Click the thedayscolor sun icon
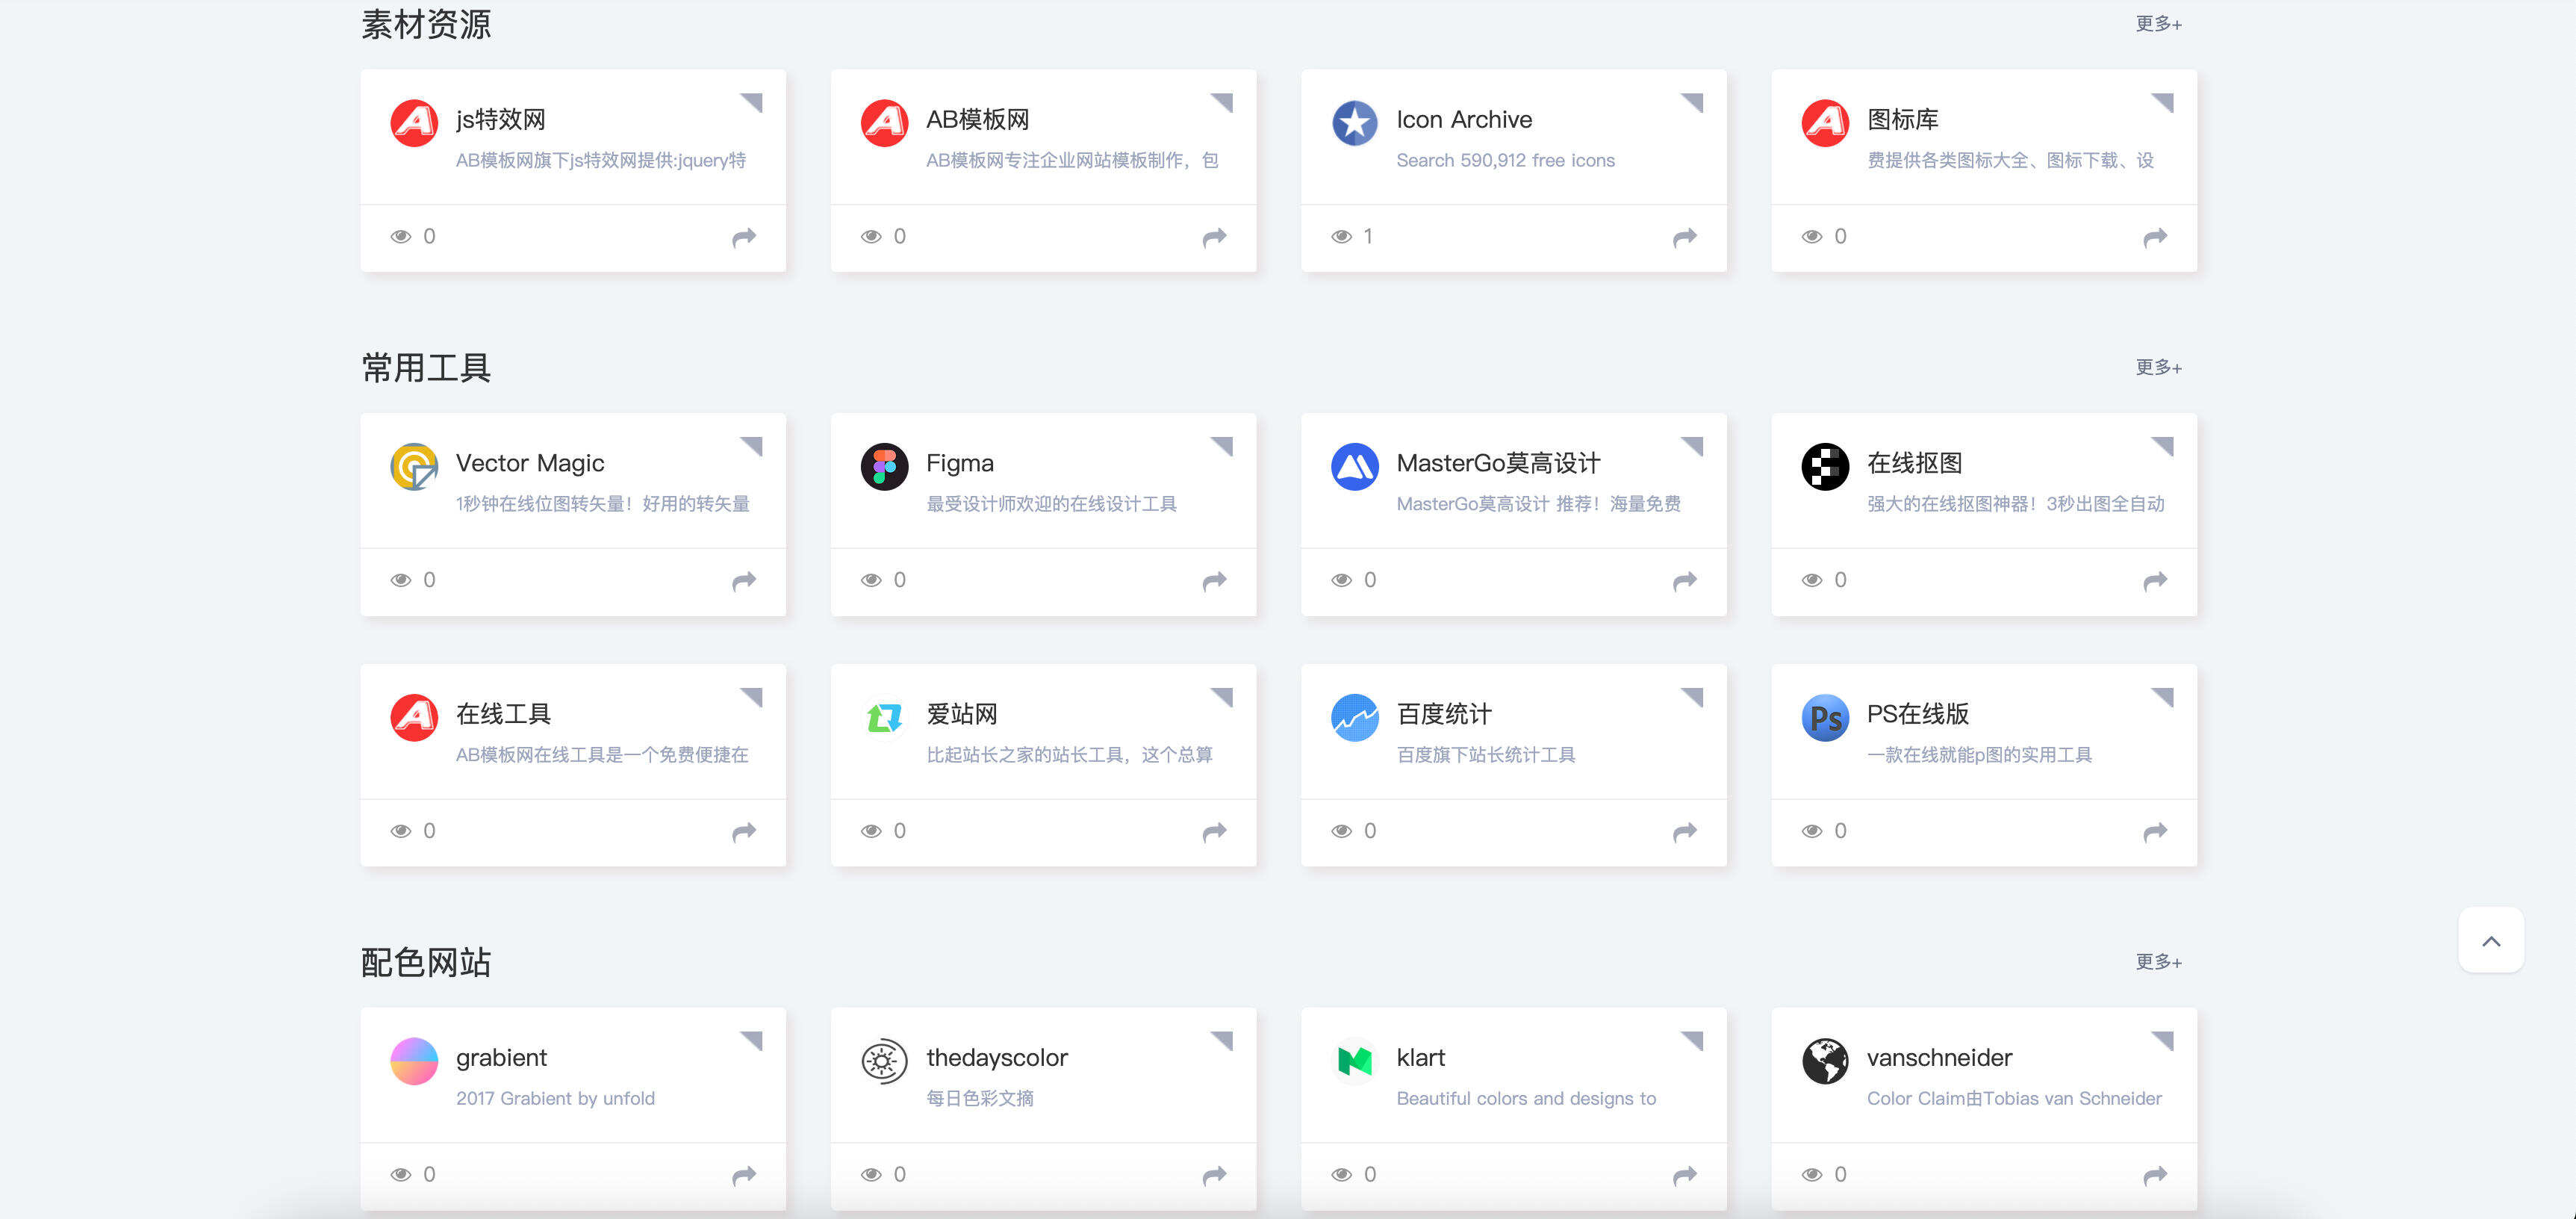The width and height of the screenshot is (2576, 1219). click(884, 1061)
